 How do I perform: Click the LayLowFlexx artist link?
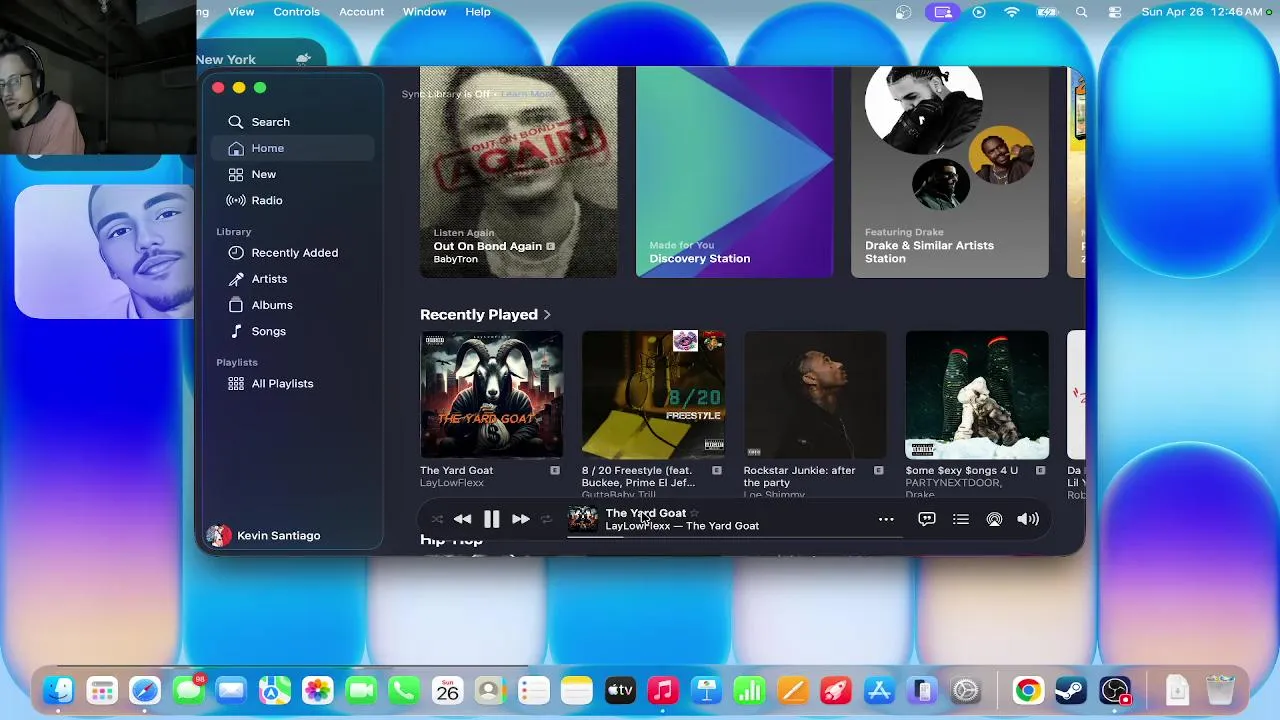[x=452, y=483]
